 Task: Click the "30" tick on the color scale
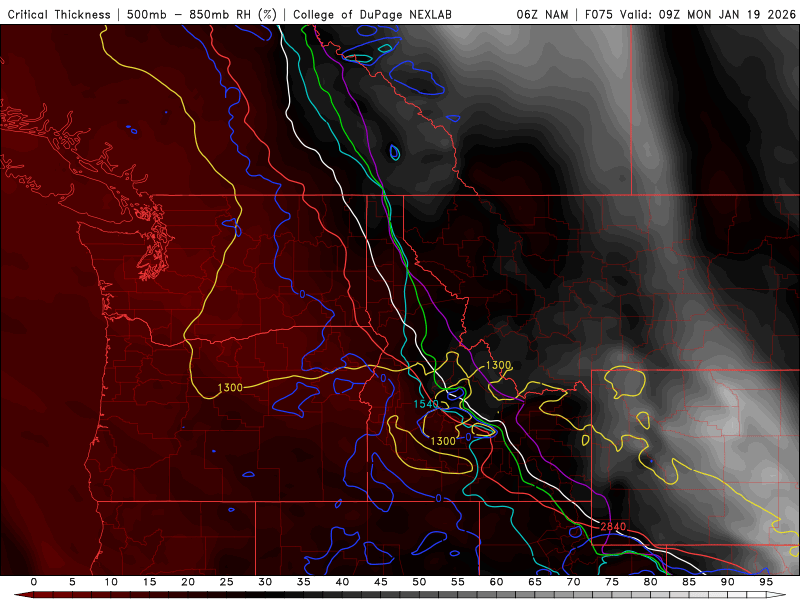265,582
